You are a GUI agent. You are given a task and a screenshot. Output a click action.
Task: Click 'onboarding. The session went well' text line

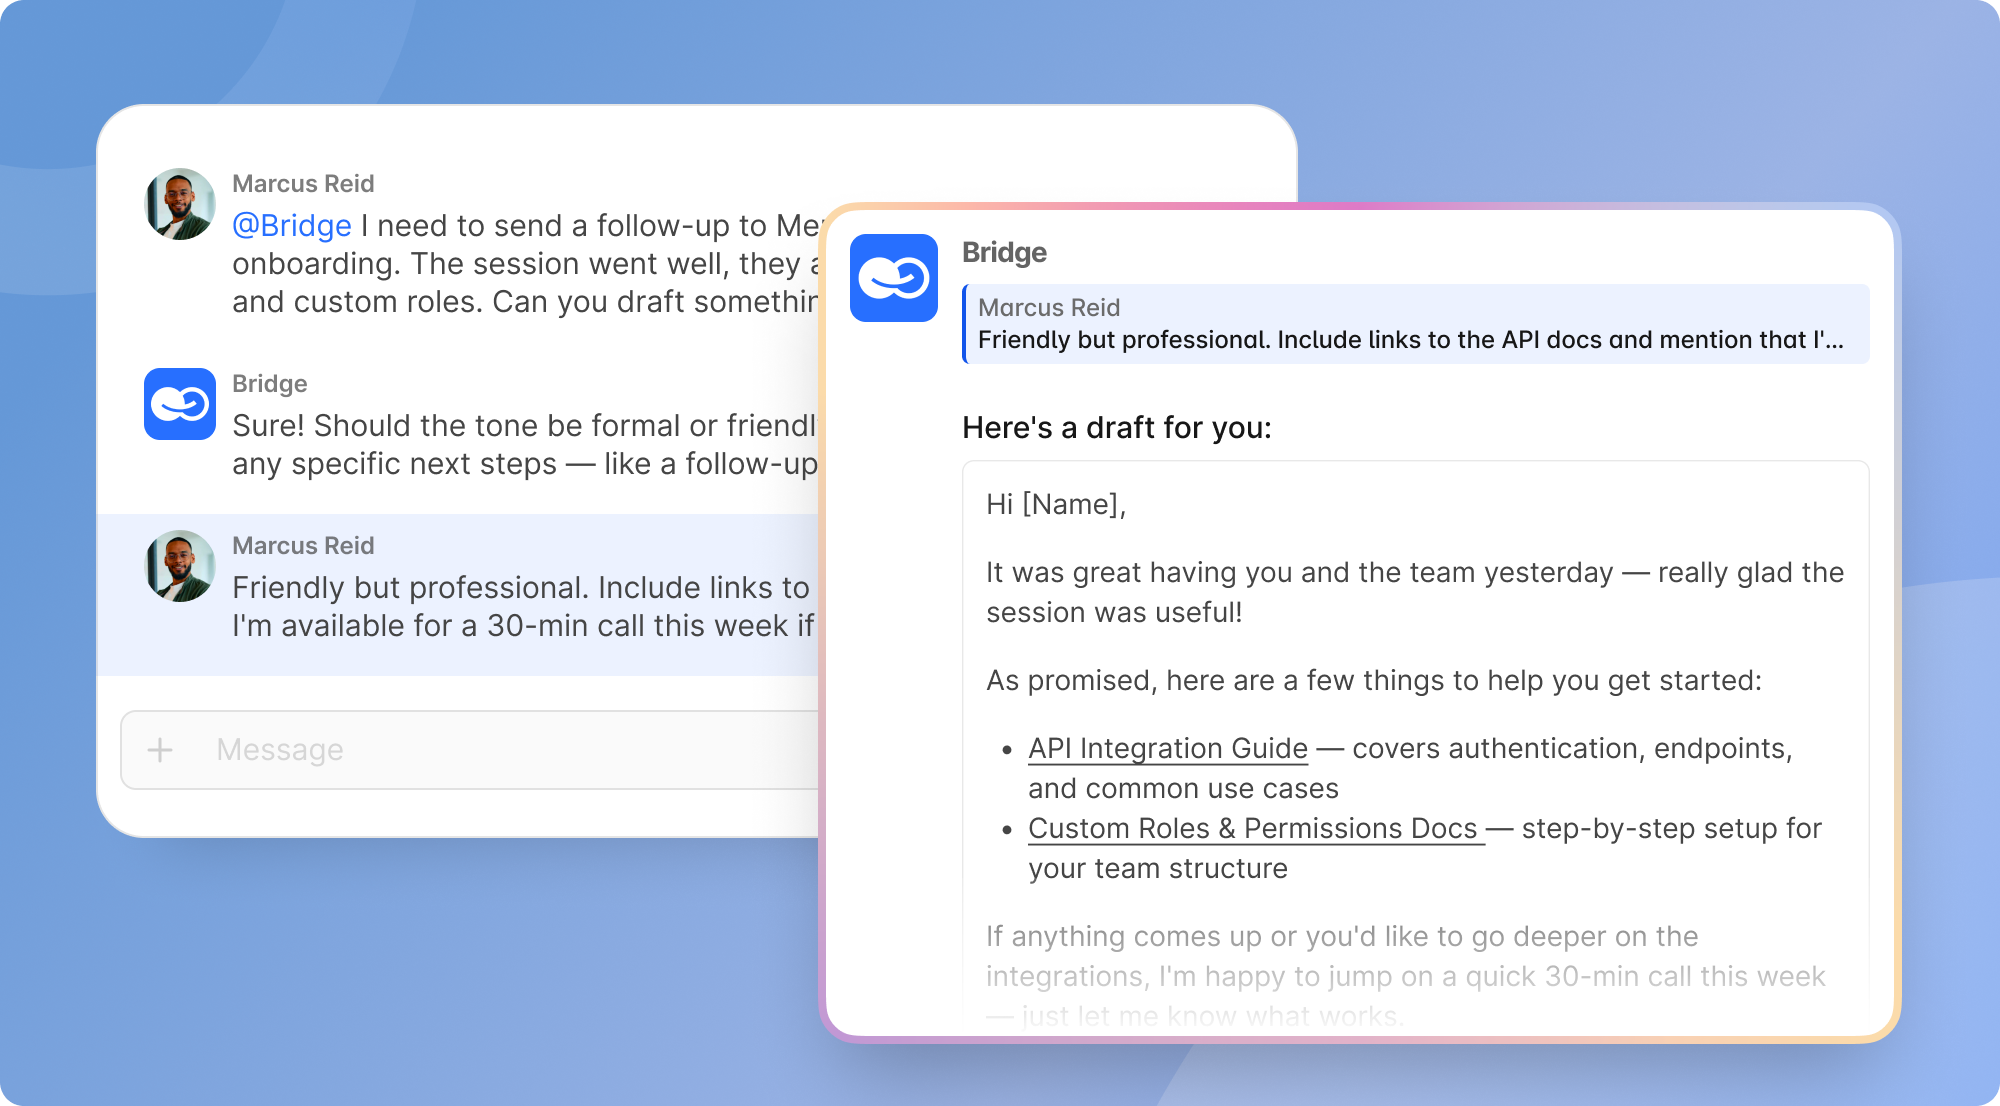[526, 264]
